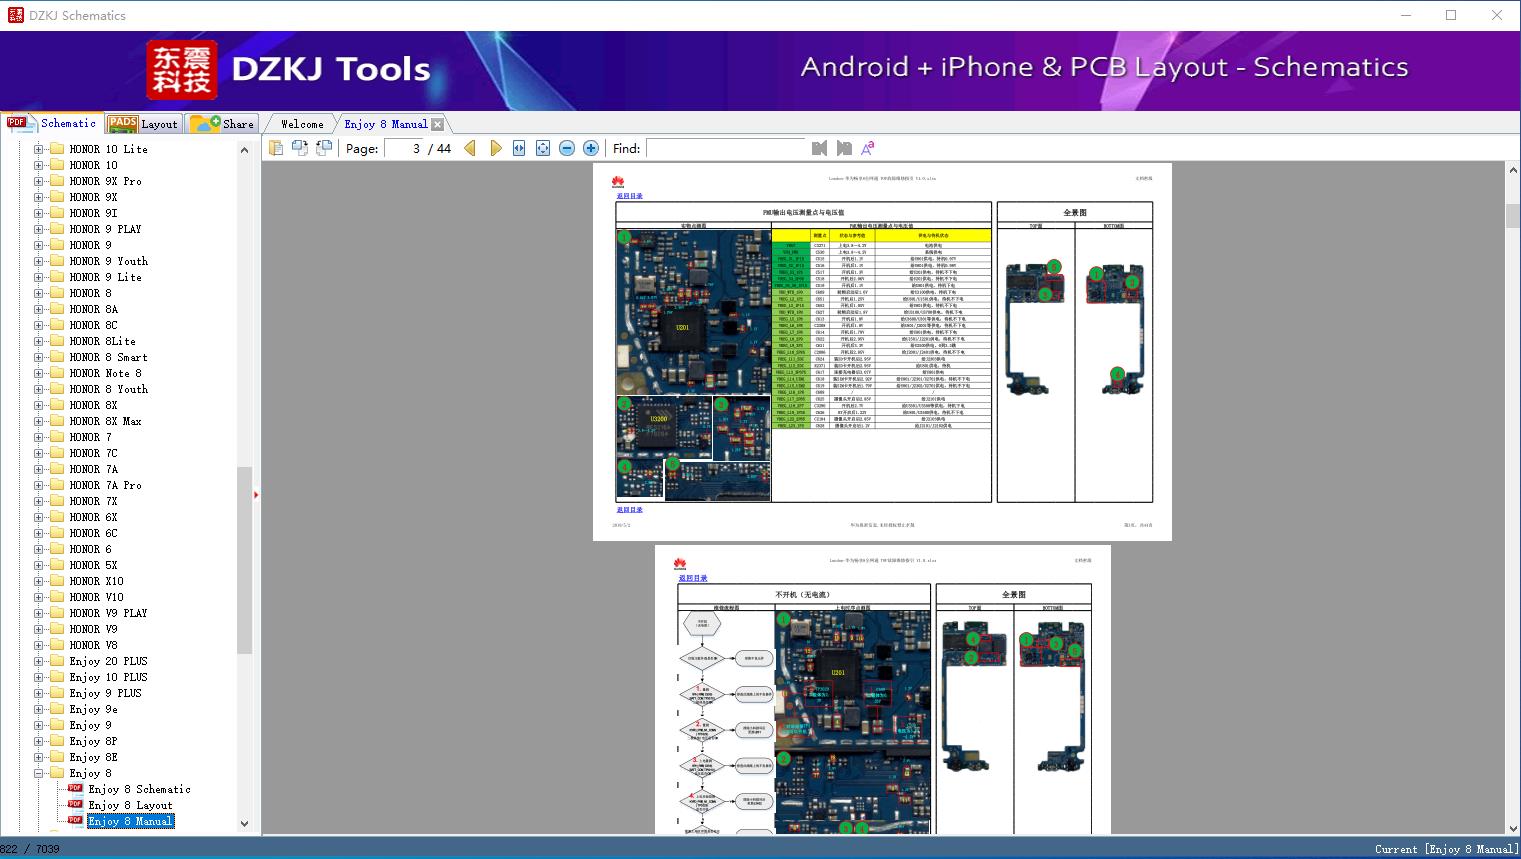Expand the HONOR 9 PLAY folder
Viewport: 1521px width, 859px height.
tap(38, 229)
